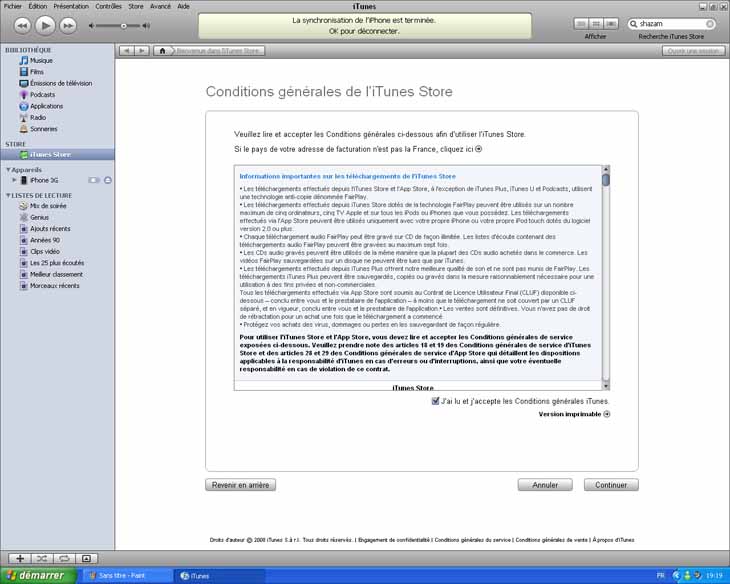The width and height of the screenshot is (730, 584).
Task: Open the Fichier menu
Action: point(13,6)
